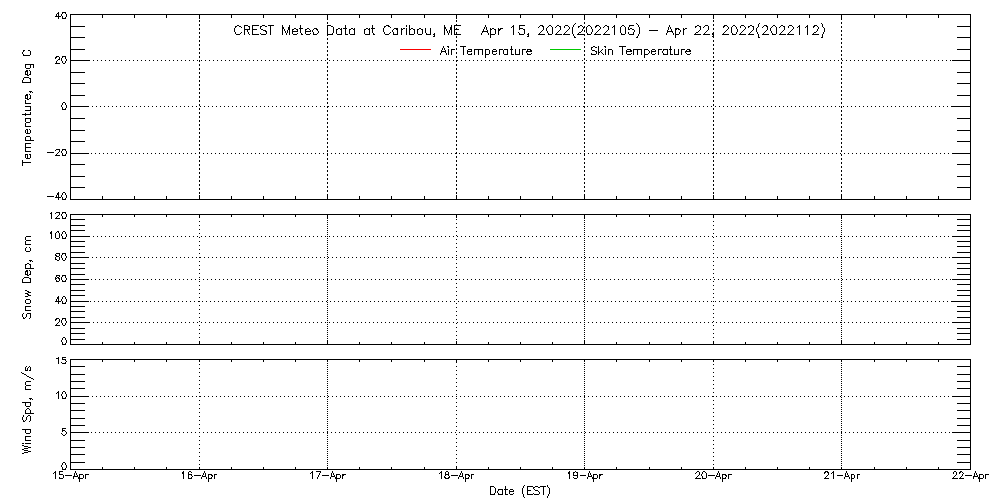Click the '15-Apr' date tick label
This screenshot has height=500, width=1000.
tap(71, 476)
